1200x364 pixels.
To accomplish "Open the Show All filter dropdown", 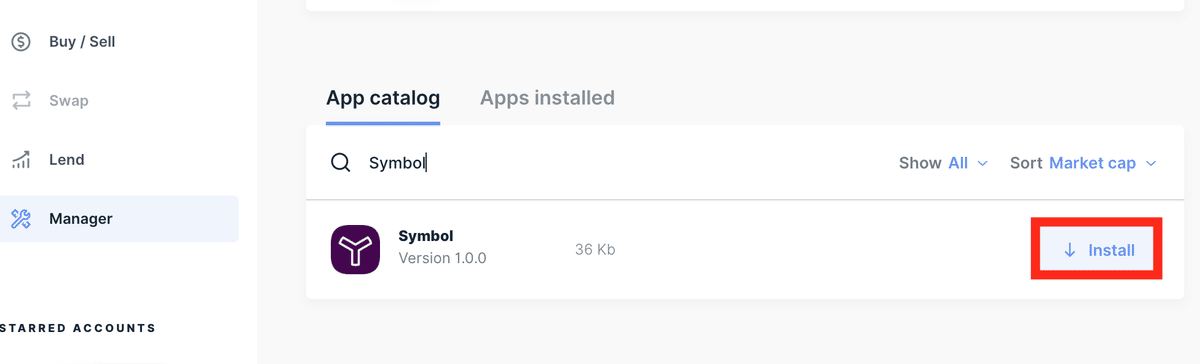I will [943, 163].
